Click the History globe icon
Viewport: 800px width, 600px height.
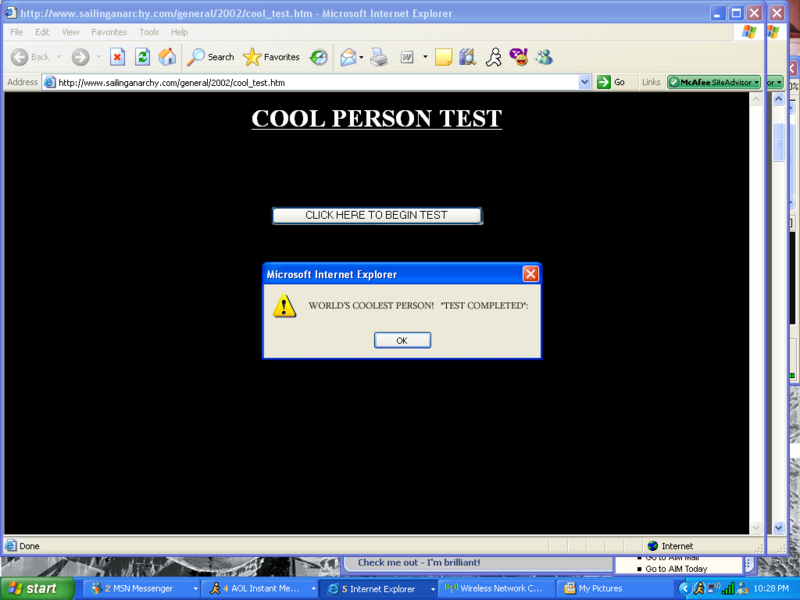pos(318,57)
